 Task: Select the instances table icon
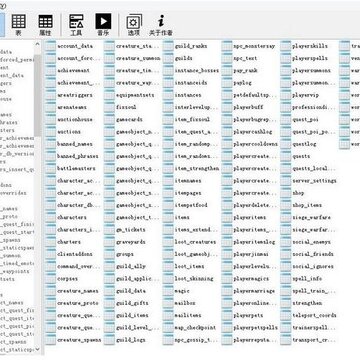[x=168, y=95]
